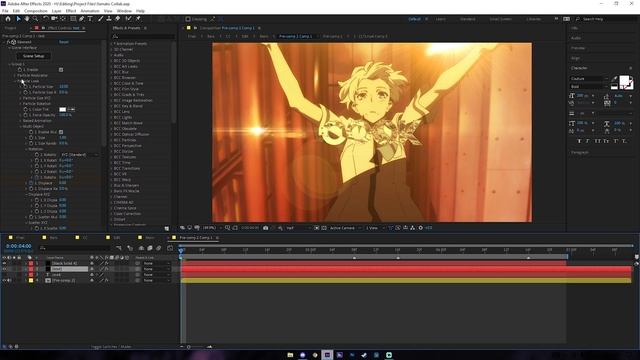The height and width of the screenshot is (360, 640).
Task: Click the region of interest icon in viewer
Action: pyautogui.click(x=317, y=228)
